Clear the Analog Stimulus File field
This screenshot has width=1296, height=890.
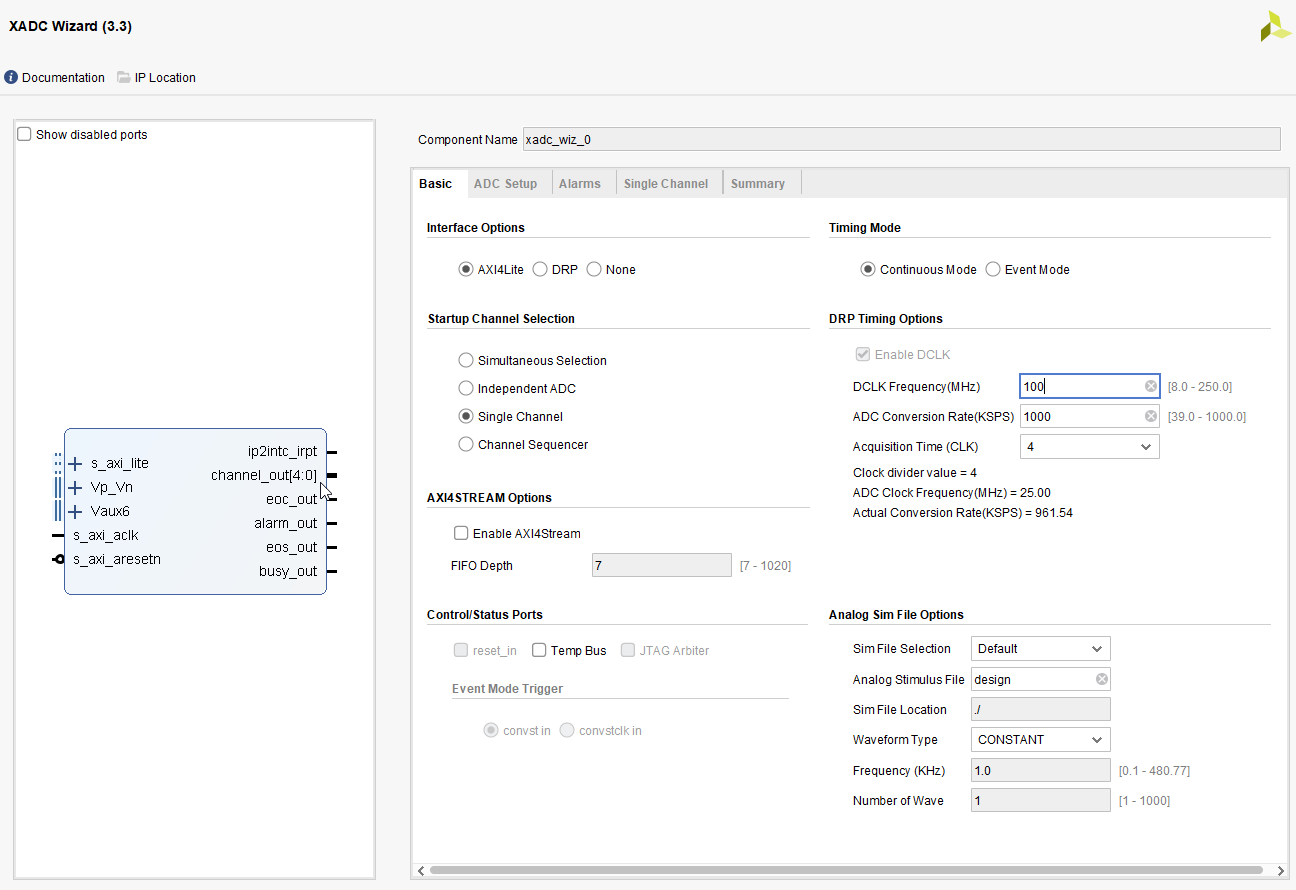pyautogui.click(x=1102, y=679)
